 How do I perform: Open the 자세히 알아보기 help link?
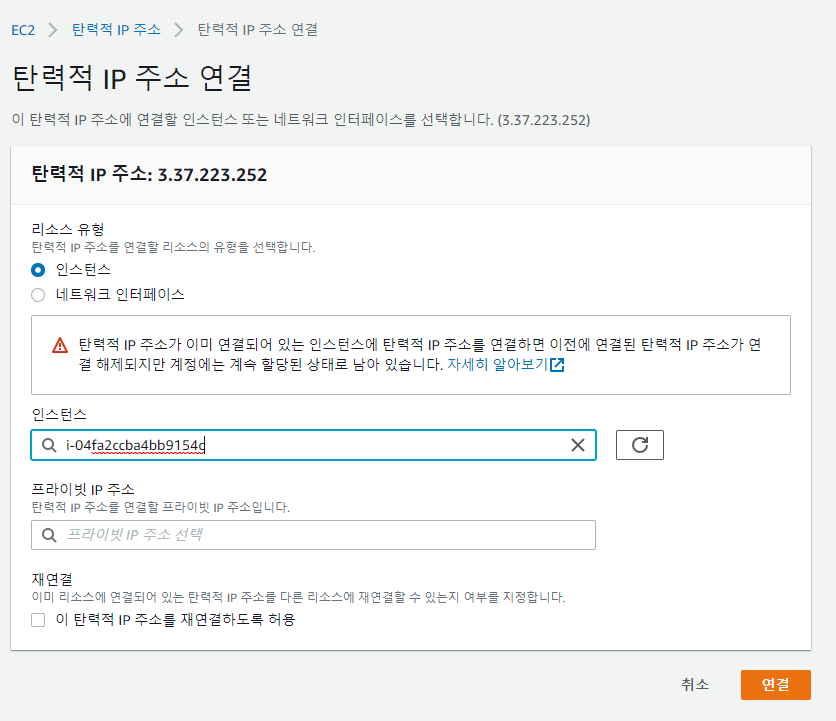(497, 365)
